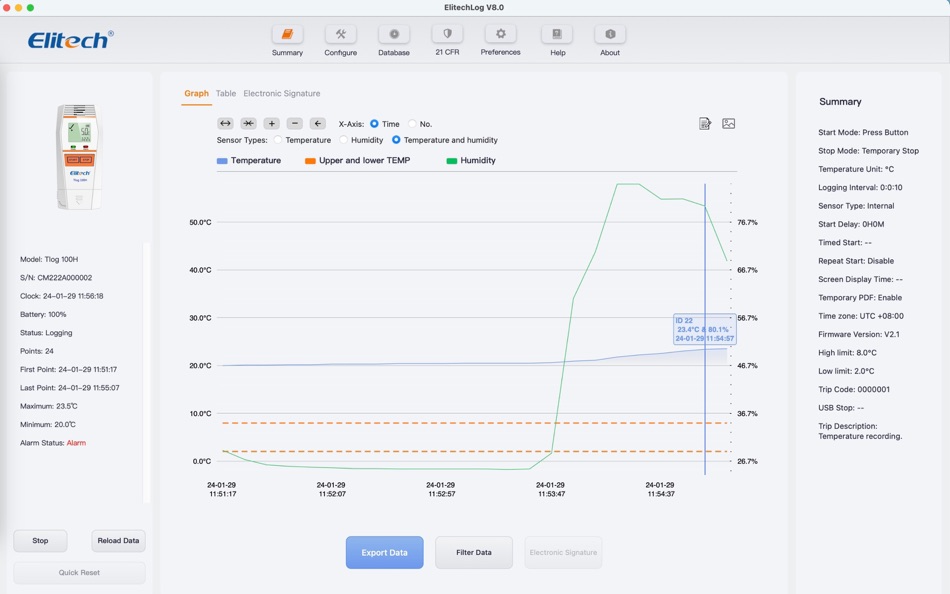Click the Reload Data button
This screenshot has height=594, width=950.
(x=118, y=541)
